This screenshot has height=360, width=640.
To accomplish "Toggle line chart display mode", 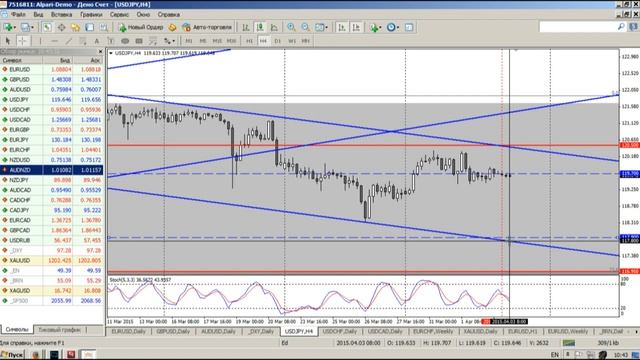I will [x=274, y=27].
